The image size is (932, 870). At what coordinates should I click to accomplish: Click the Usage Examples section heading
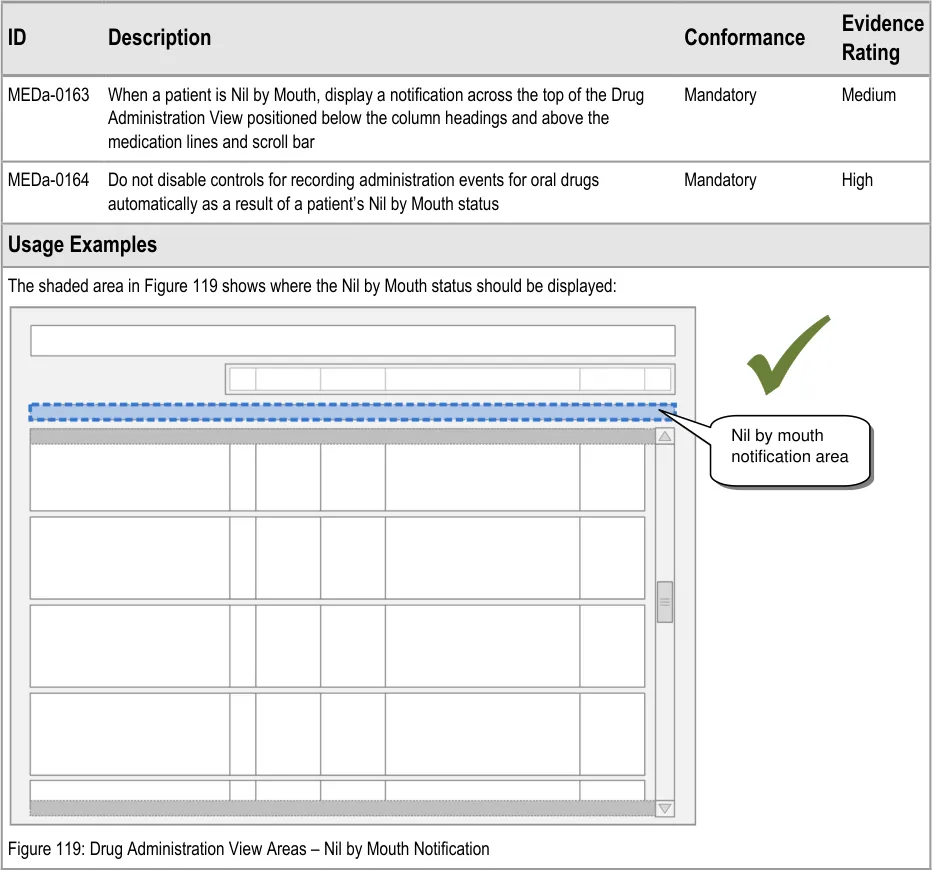[82, 245]
